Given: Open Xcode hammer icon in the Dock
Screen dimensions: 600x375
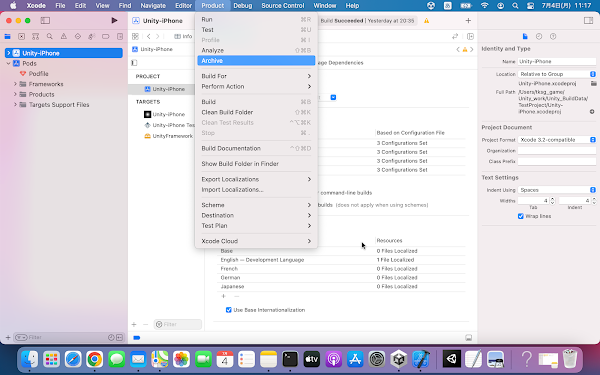Looking at the screenshot, I should tap(421, 359).
